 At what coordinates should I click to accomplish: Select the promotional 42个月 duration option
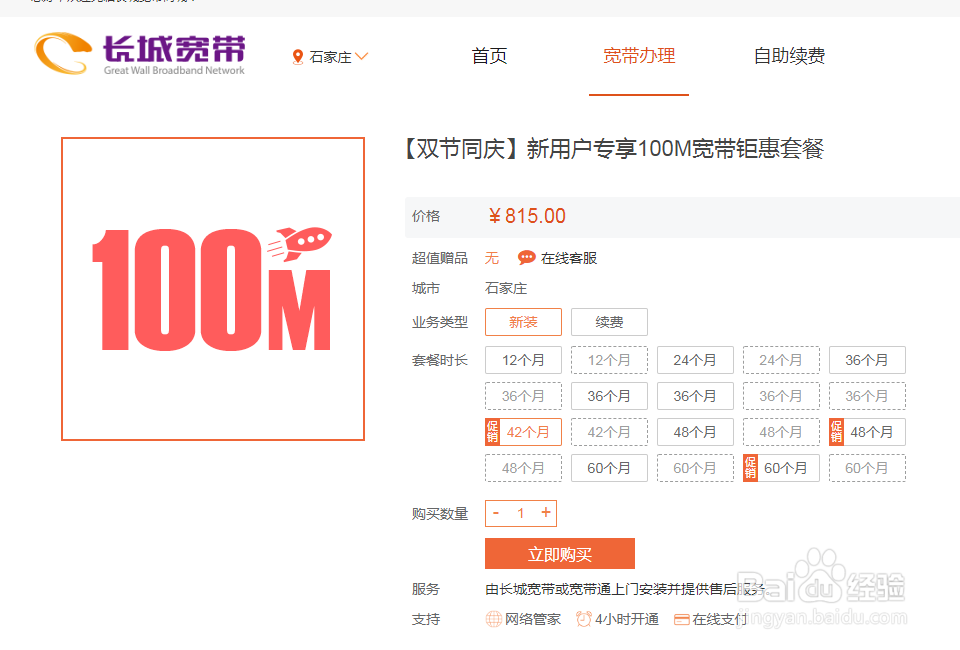pos(523,432)
